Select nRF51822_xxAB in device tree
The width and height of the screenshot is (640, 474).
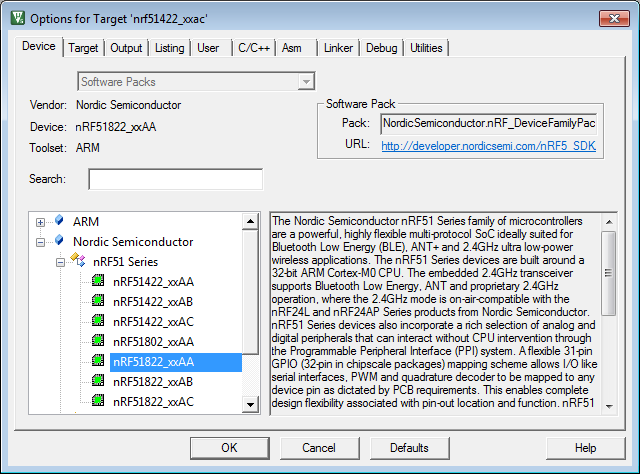point(153,382)
